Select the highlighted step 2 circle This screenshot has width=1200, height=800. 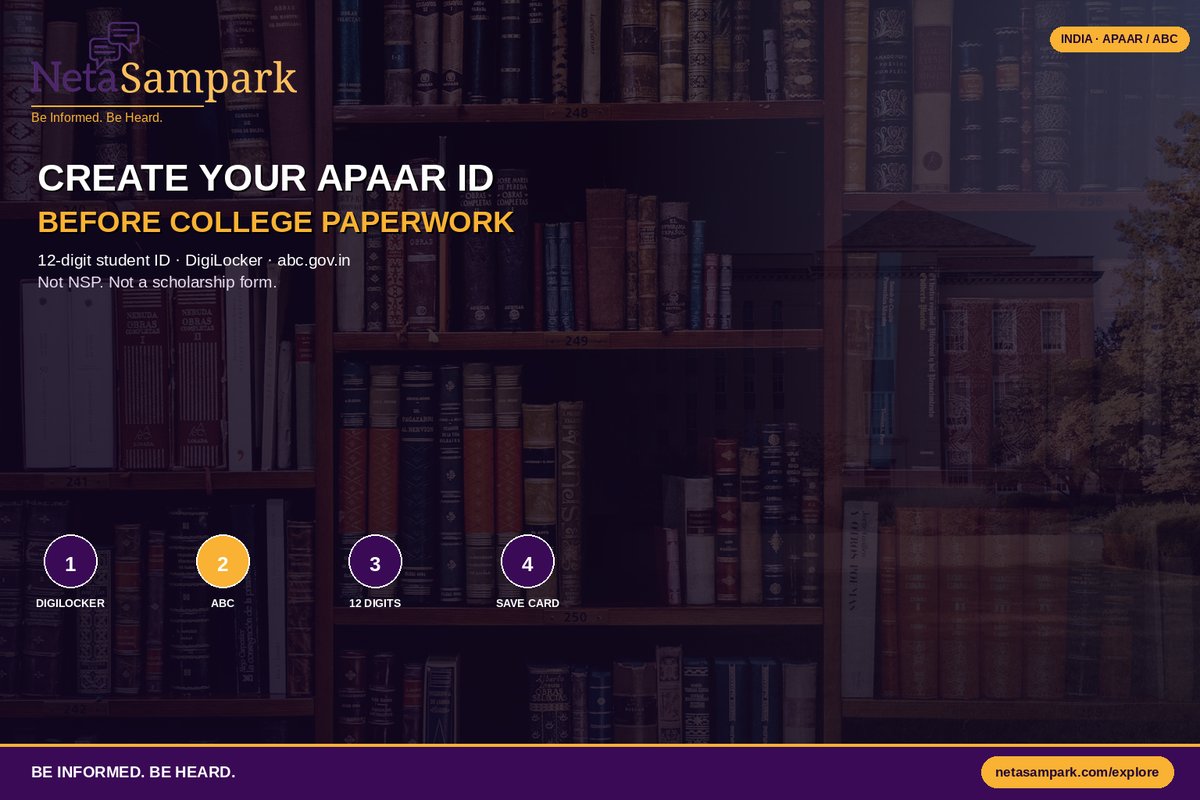[223, 563]
